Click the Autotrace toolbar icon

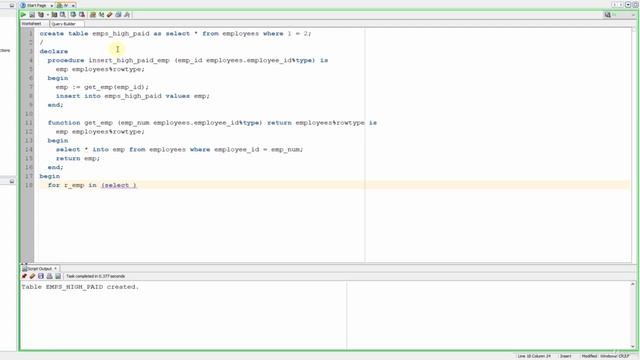54,15
